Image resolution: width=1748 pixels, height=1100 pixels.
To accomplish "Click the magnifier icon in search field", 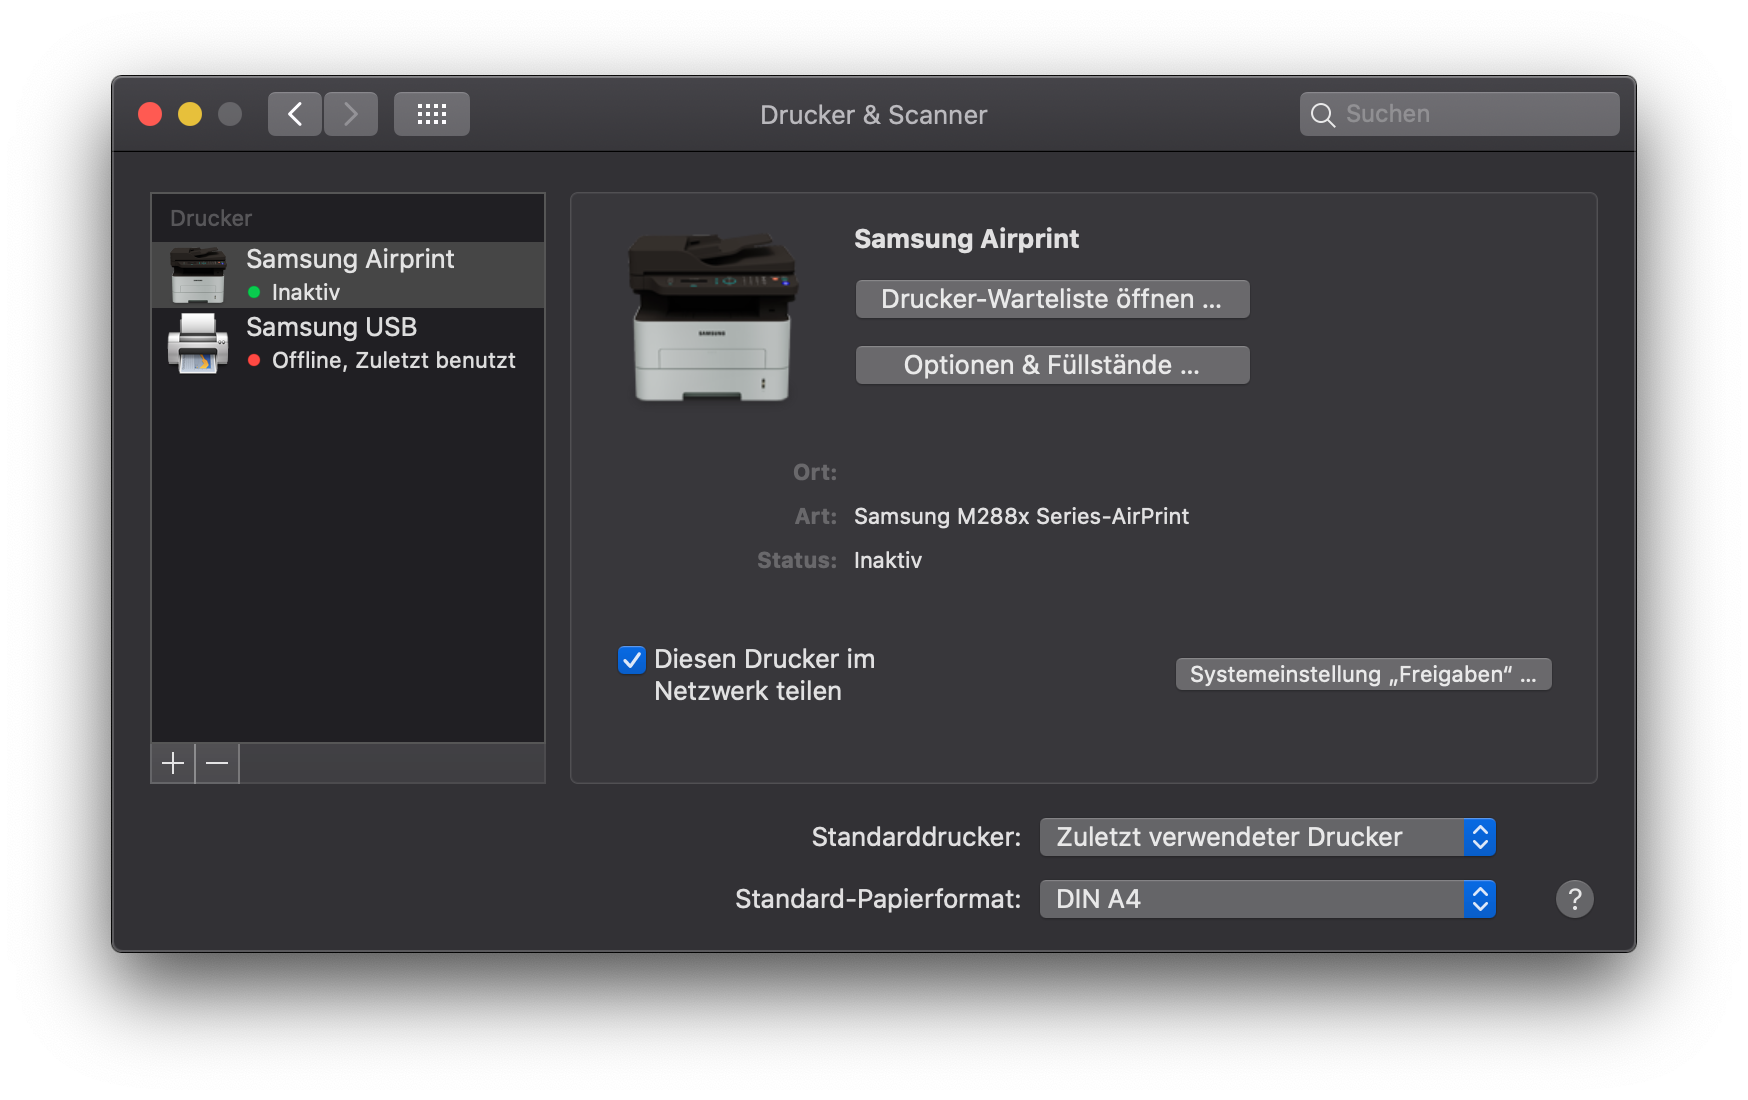I will point(1323,115).
